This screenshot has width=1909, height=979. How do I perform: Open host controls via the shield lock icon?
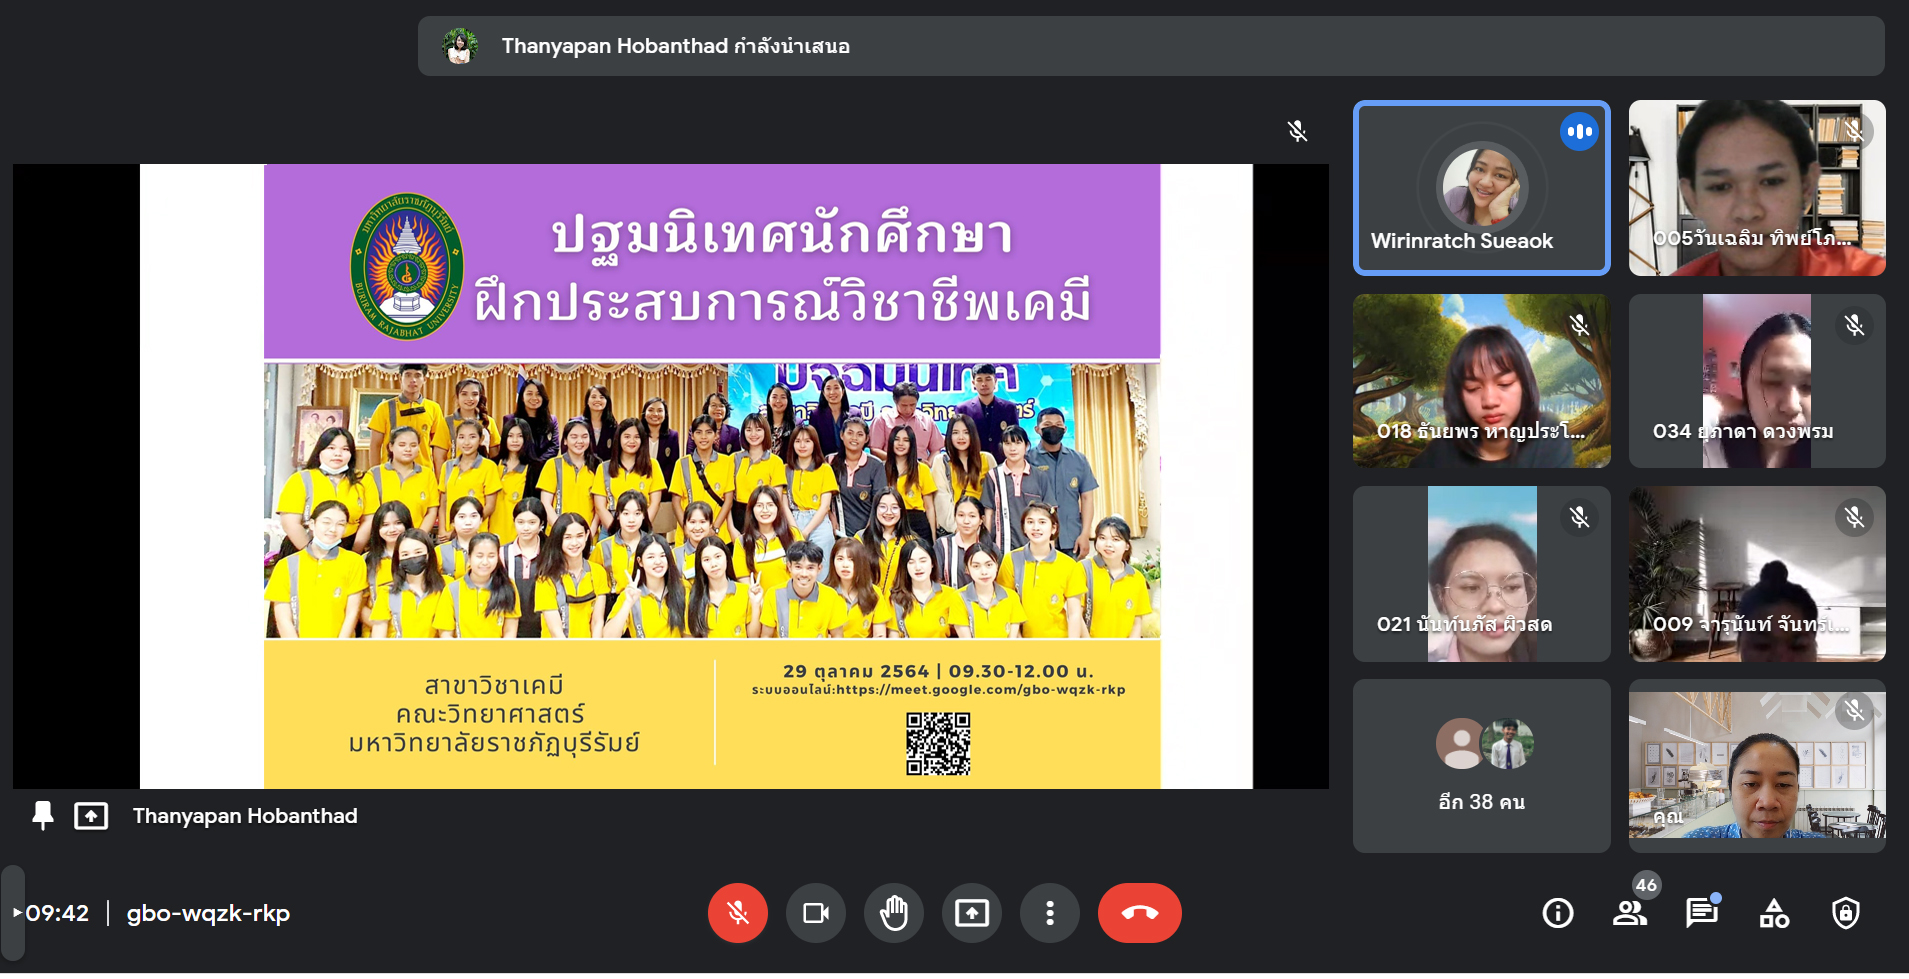tap(1846, 913)
